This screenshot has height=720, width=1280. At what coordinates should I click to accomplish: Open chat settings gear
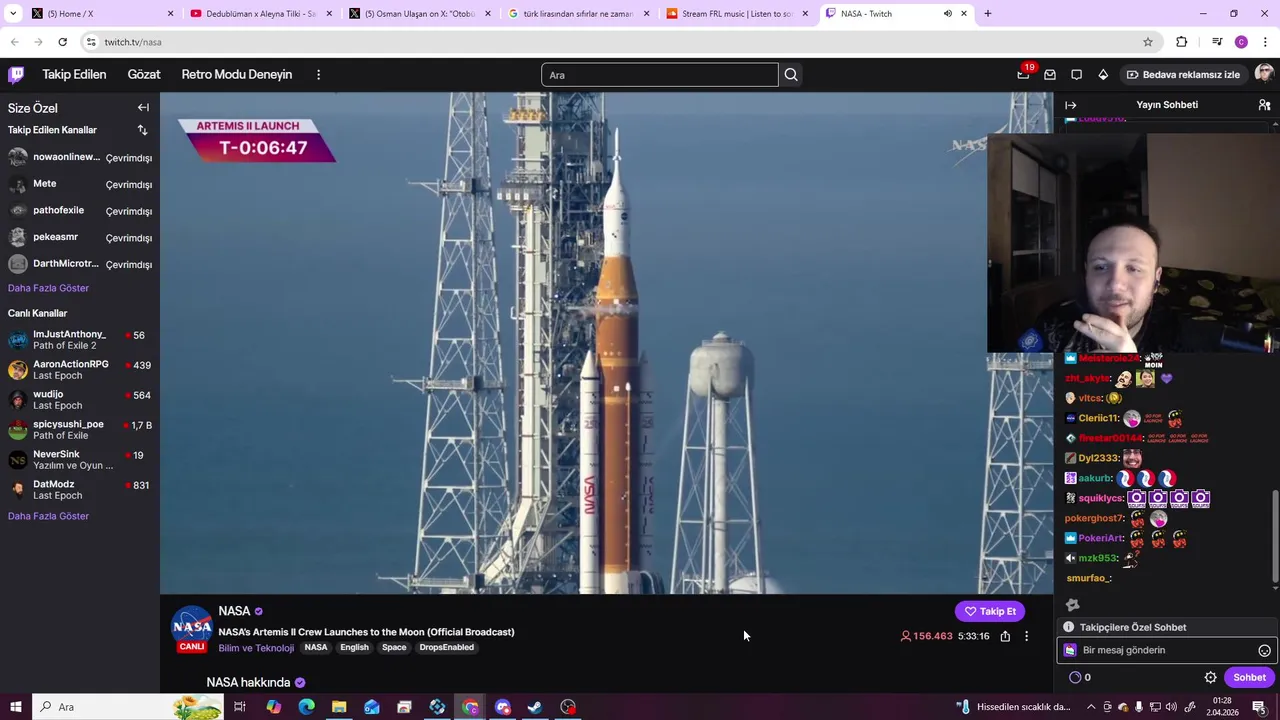tap(1210, 677)
